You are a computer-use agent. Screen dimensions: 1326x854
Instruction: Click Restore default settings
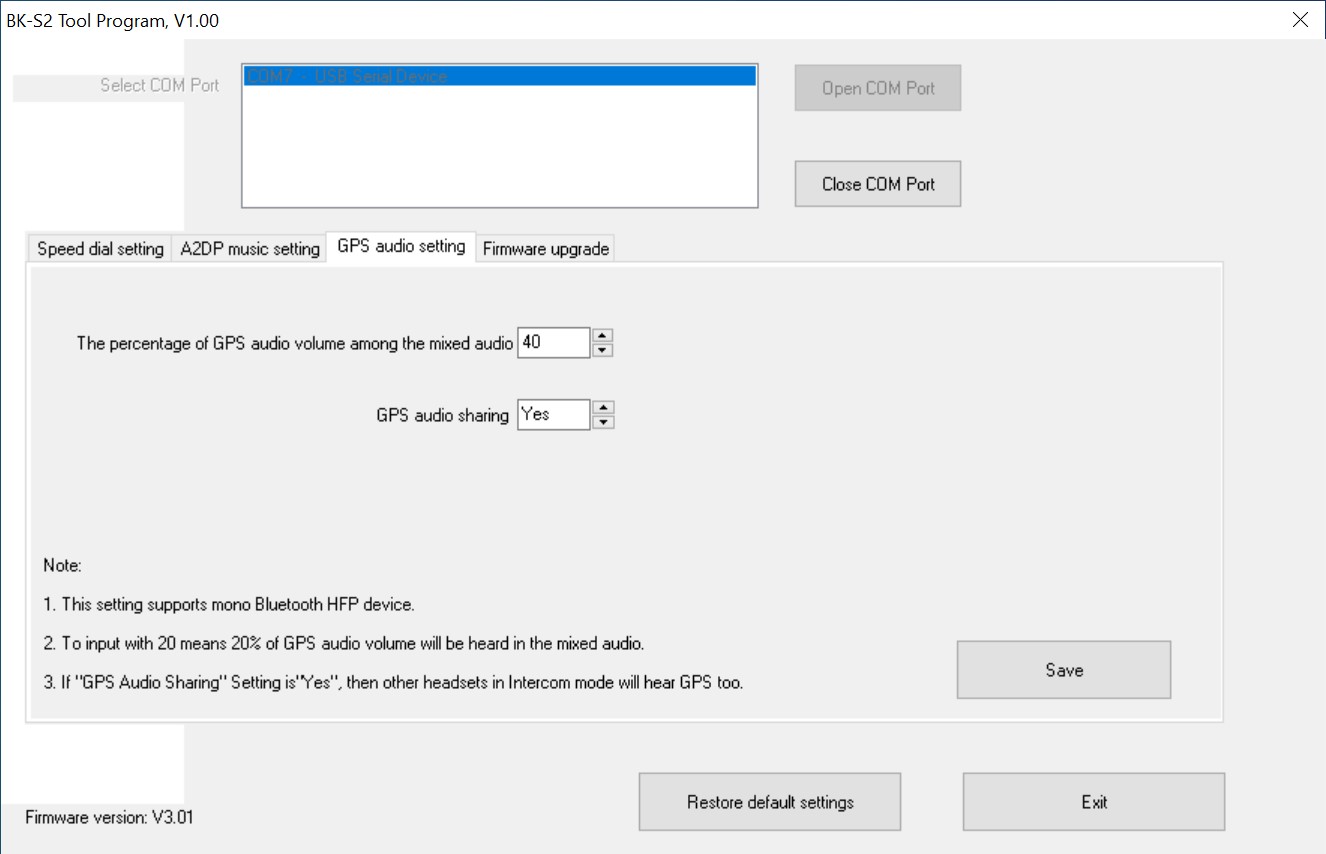point(769,802)
